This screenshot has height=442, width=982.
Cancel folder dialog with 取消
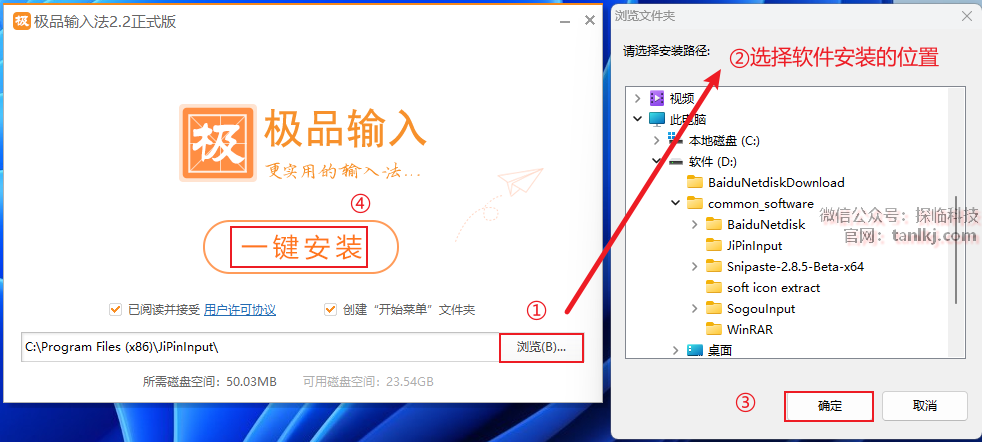(x=924, y=406)
